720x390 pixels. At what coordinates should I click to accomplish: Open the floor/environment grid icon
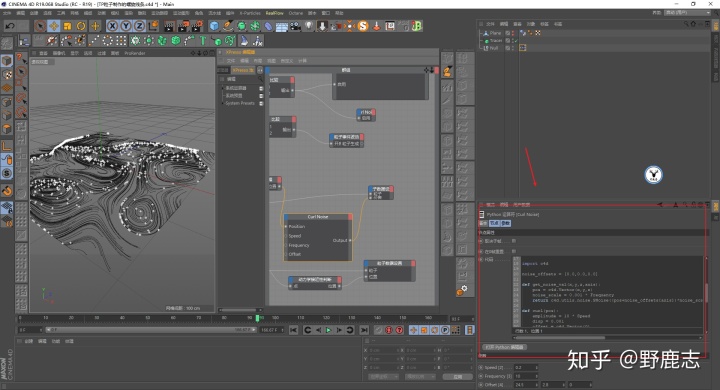[281, 26]
